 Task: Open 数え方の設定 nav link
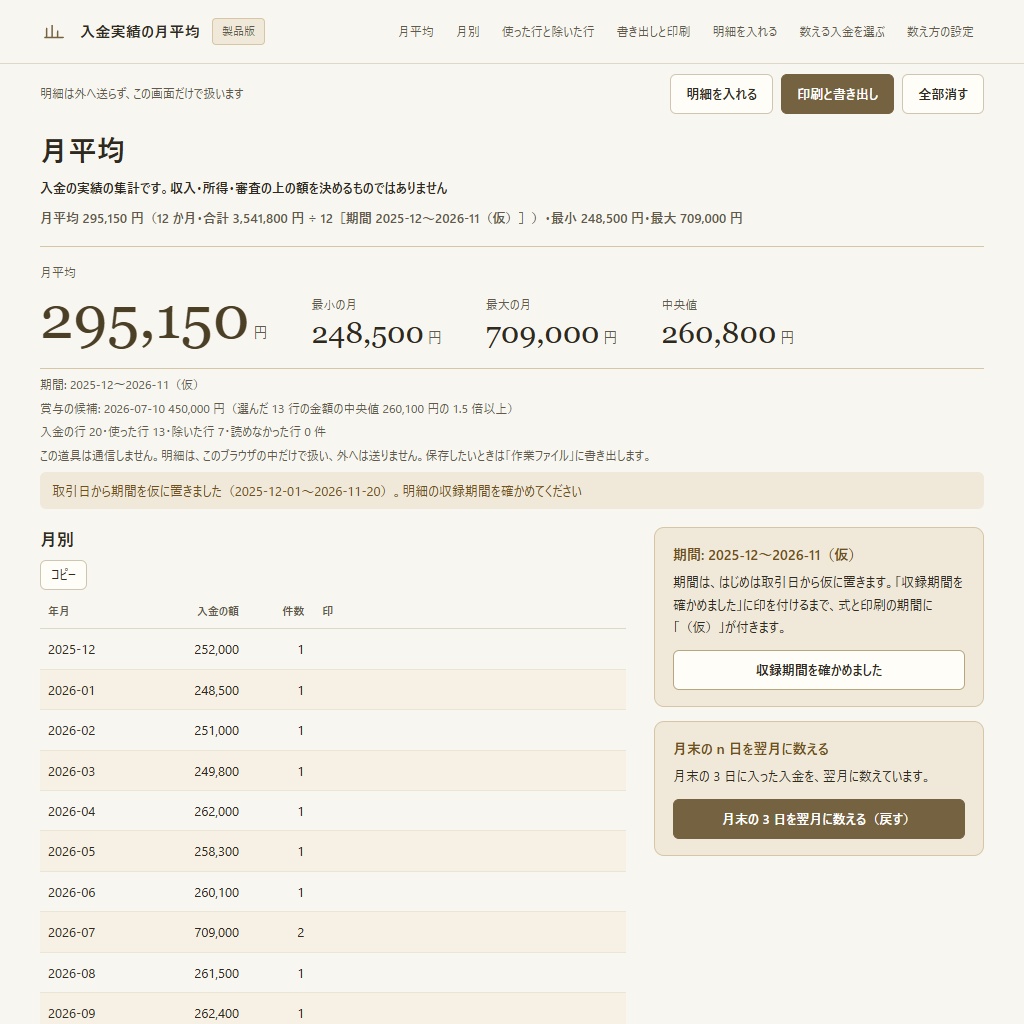coord(940,31)
